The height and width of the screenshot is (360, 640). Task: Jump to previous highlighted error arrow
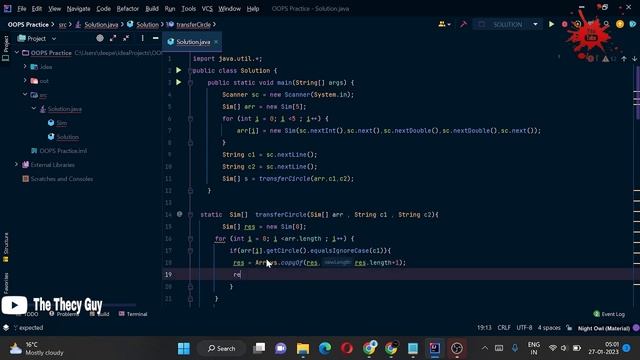[624, 59]
